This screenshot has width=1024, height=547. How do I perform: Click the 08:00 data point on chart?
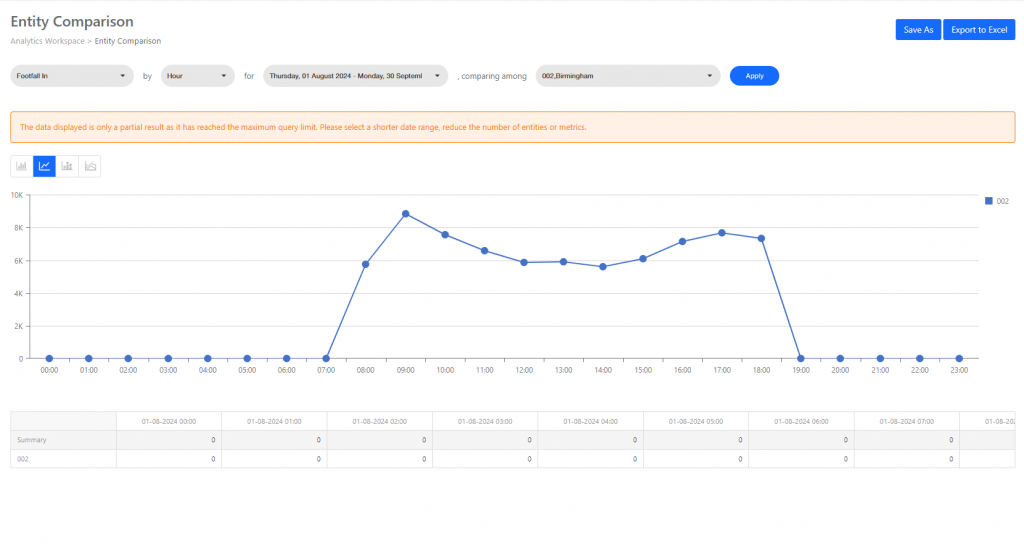pos(366,264)
